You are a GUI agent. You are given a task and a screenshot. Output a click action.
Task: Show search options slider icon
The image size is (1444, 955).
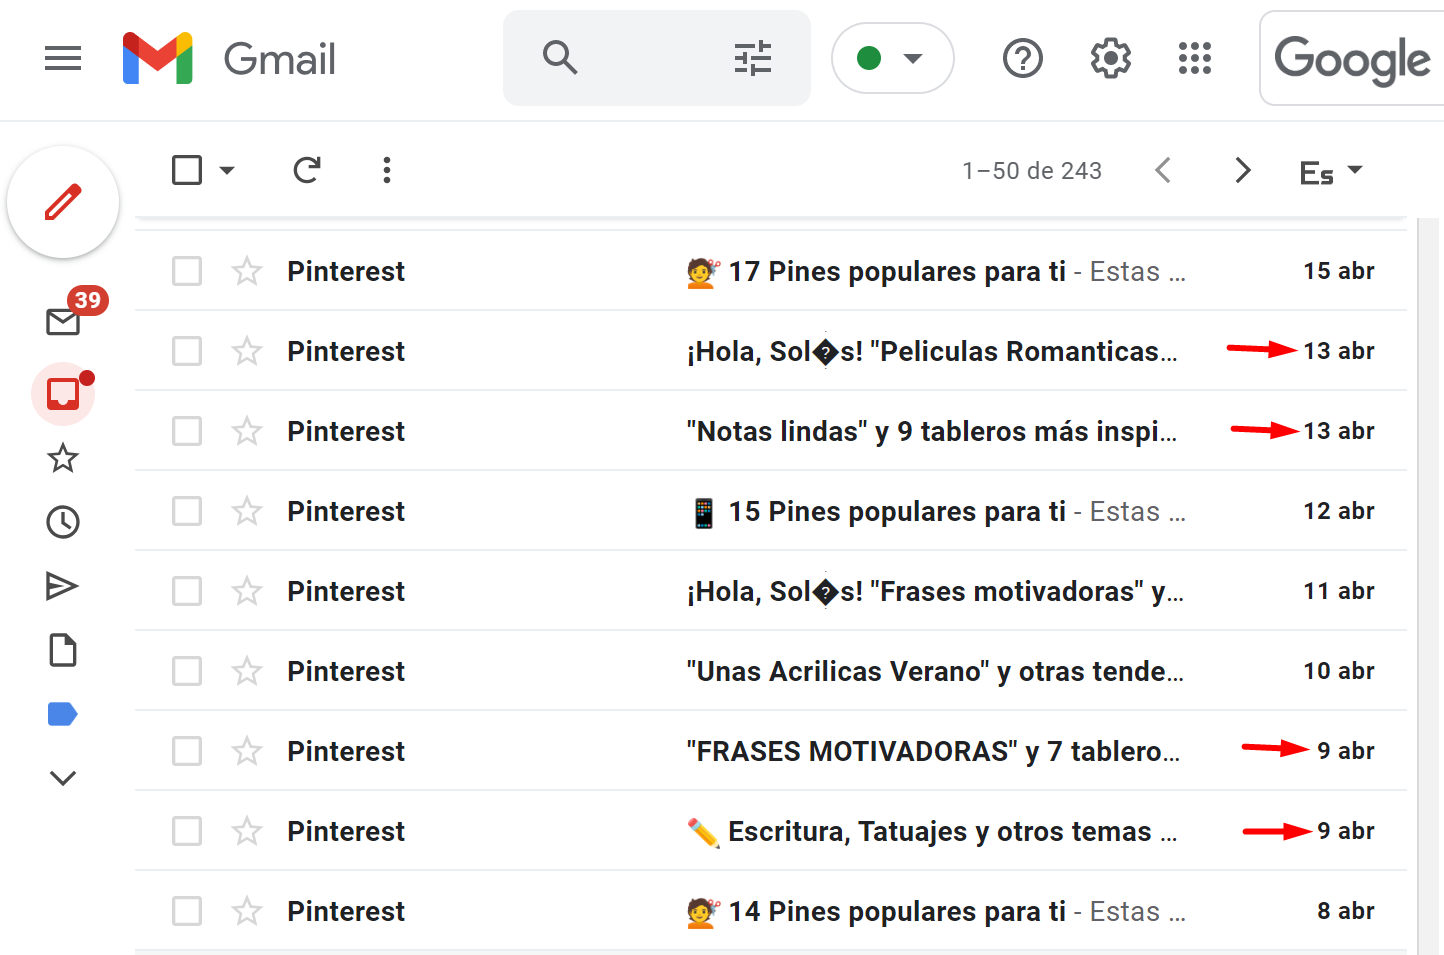[x=753, y=59]
